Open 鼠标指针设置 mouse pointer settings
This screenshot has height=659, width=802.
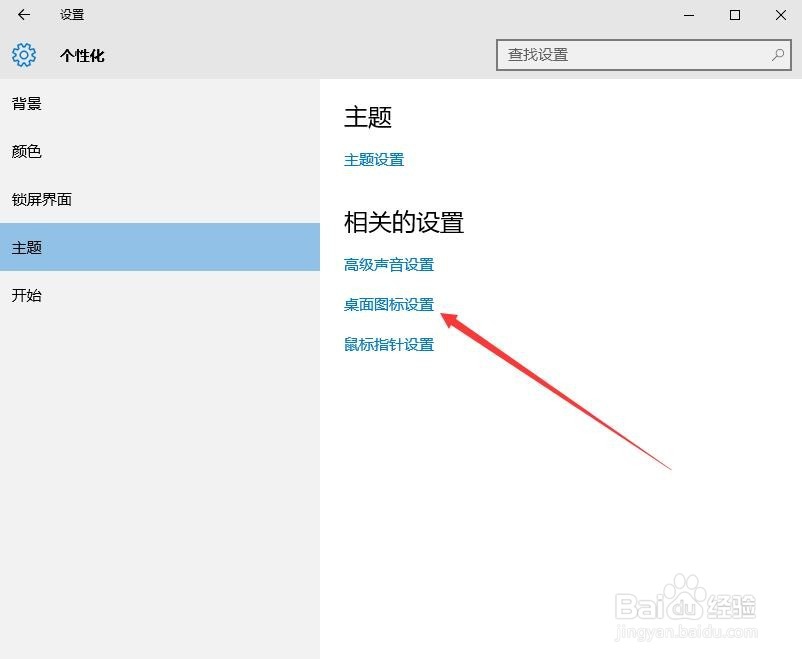coord(388,344)
